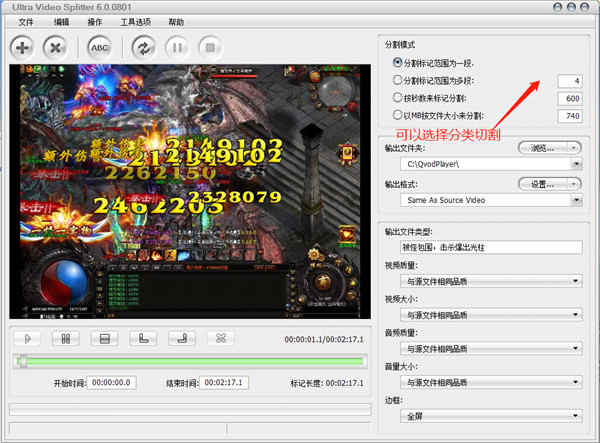Open the Edit menu
Viewport: 600px width, 443px height.
coord(61,22)
